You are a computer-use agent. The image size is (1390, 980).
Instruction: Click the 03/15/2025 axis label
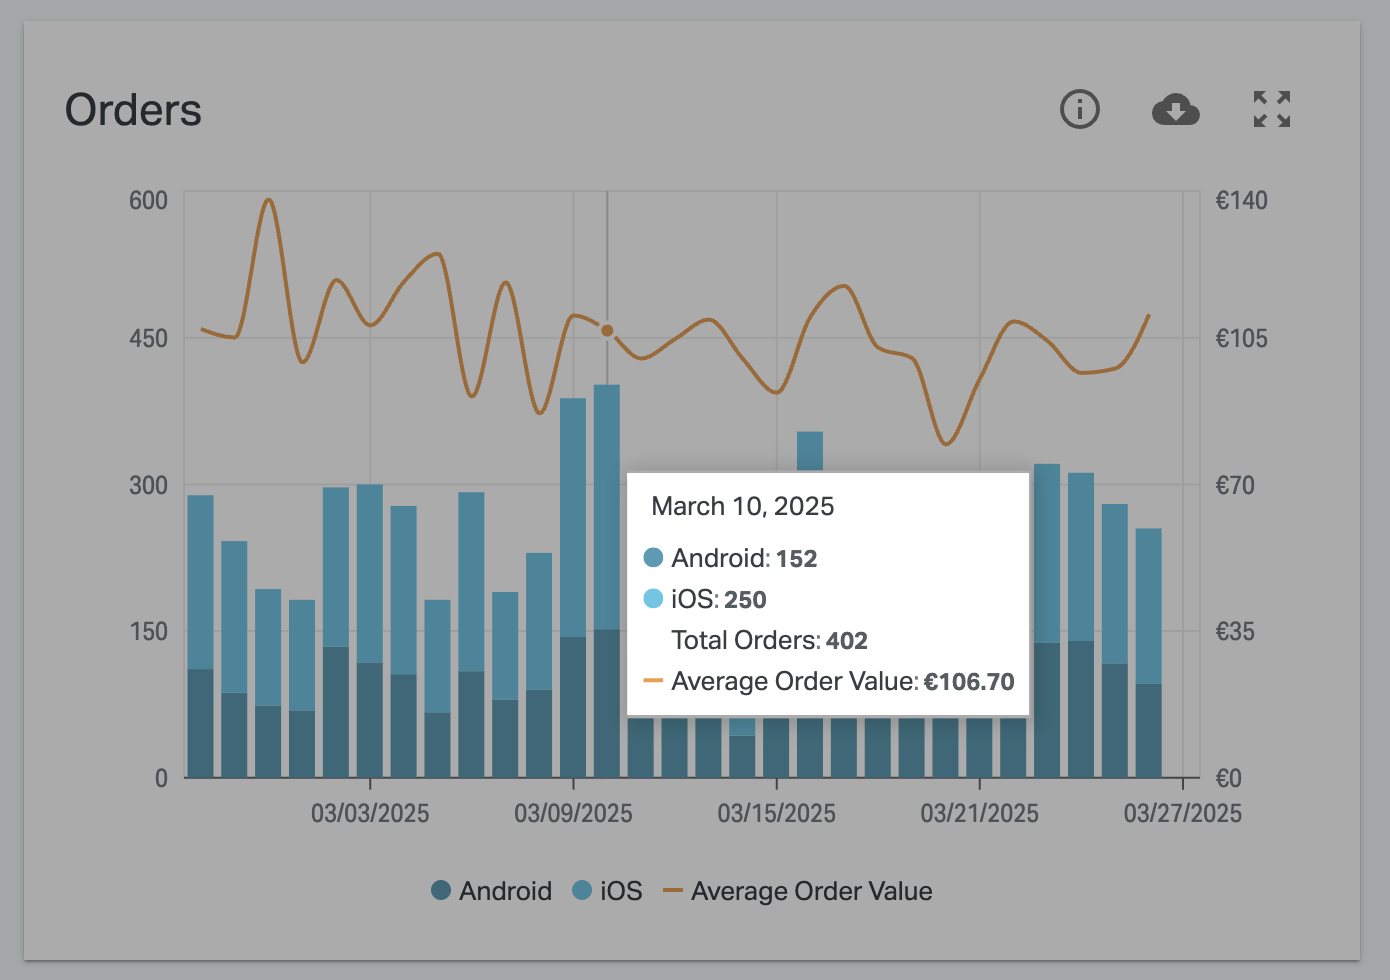[x=777, y=813]
